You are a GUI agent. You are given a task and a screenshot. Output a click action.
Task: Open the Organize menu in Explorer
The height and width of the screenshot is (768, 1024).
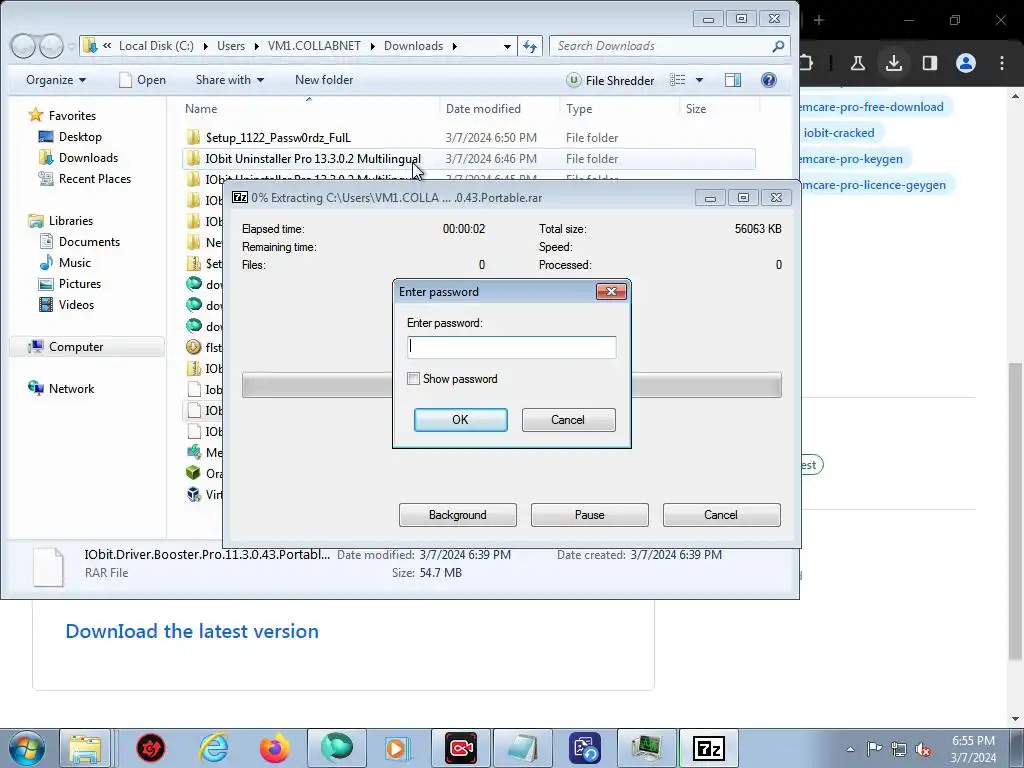click(x=56, y=80)
